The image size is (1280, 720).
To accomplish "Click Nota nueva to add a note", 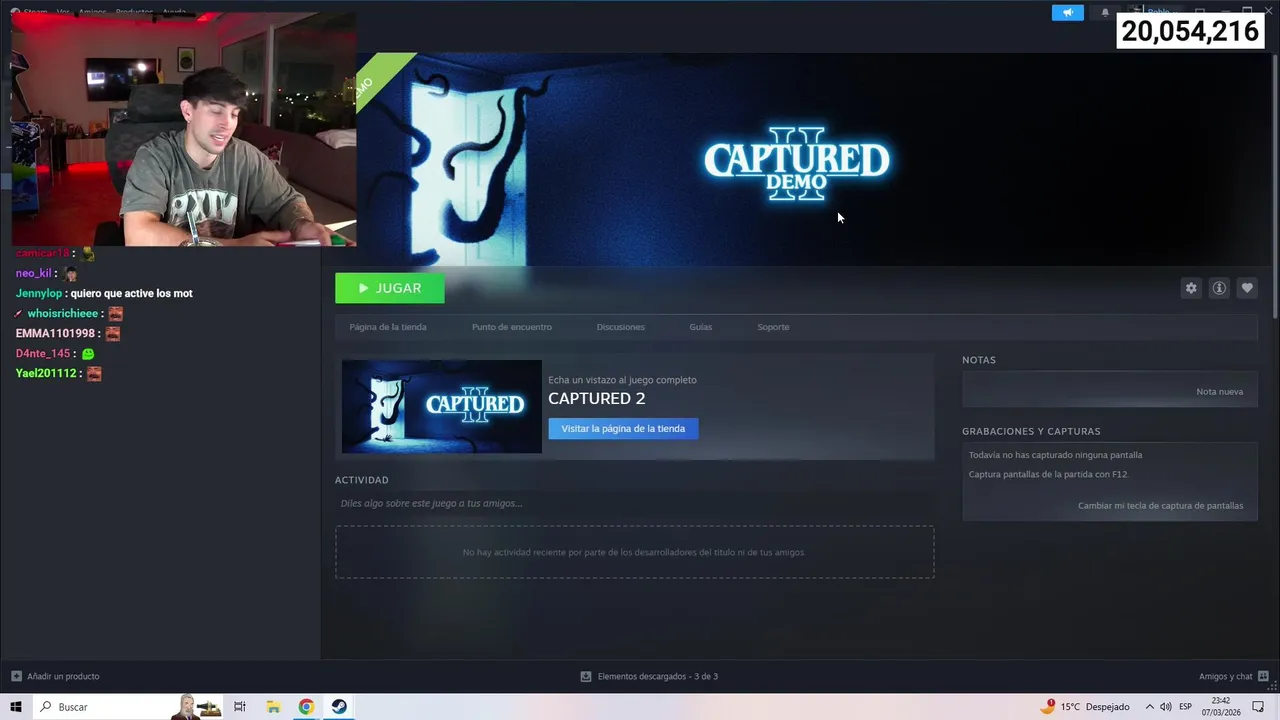I will [1219, 391].
